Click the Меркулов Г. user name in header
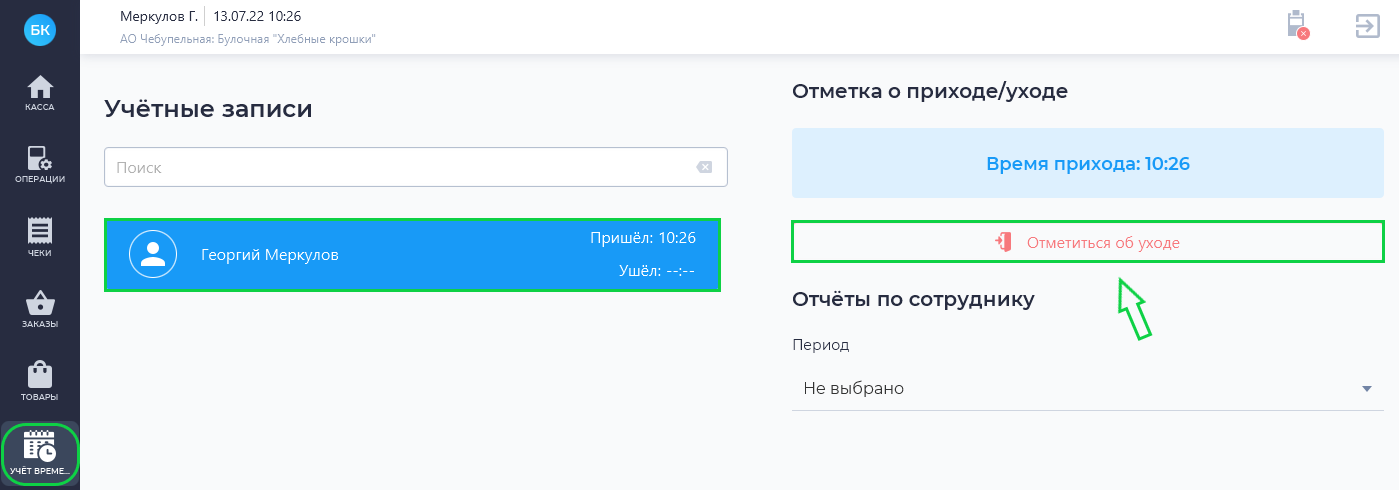Viewport: 1399px width, 490px height. pyautogui.click(x=158, y=17)
